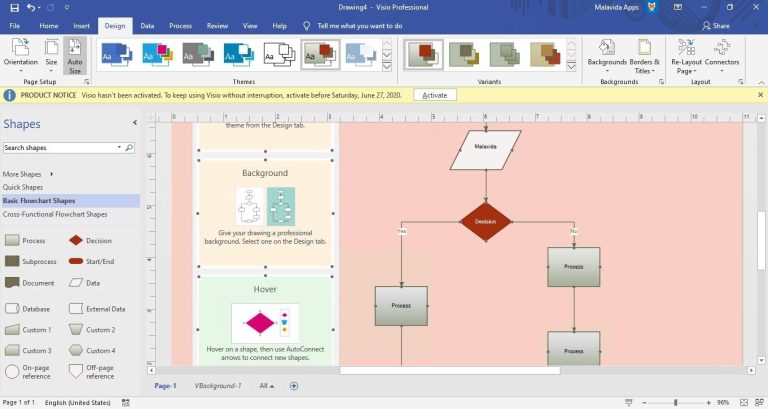Toggle the Auto Size button
The image size is (768, 409).
[75, 55]
